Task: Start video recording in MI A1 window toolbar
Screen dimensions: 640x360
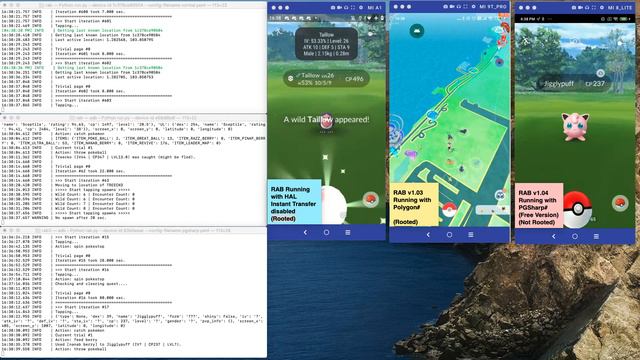Action: [339, 7]
